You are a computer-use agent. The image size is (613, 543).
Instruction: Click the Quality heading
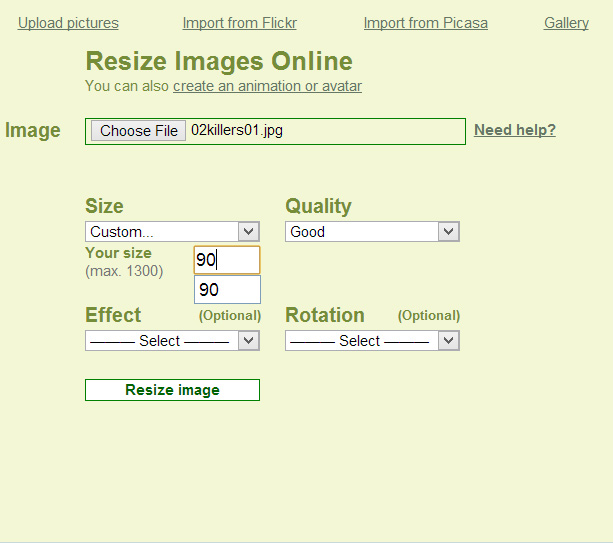(318, 206)
